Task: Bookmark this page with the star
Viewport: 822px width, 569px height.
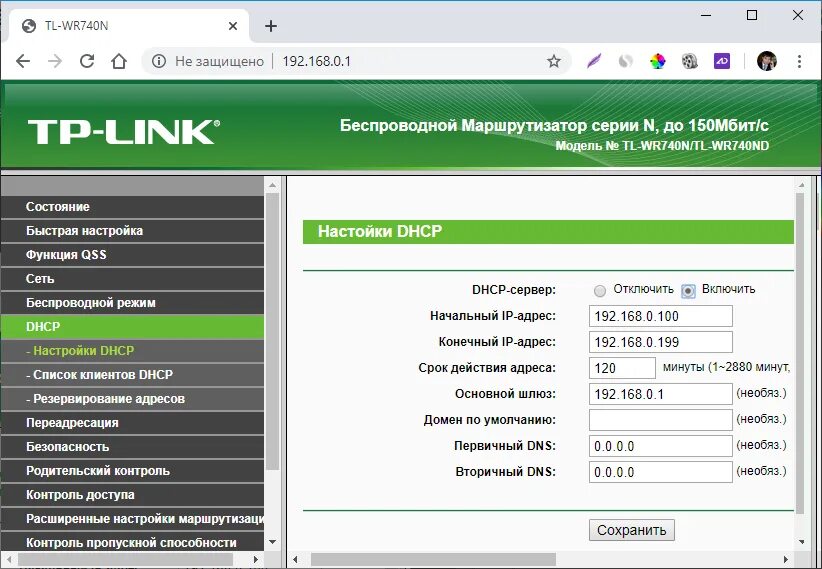Action: click(554, 61)
